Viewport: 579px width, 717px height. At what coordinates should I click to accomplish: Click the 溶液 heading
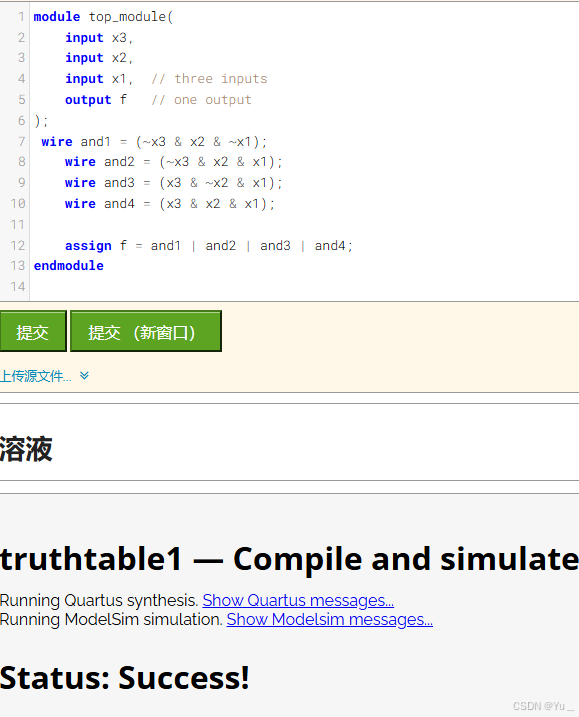pyautogui.click(x=26, y=449)
